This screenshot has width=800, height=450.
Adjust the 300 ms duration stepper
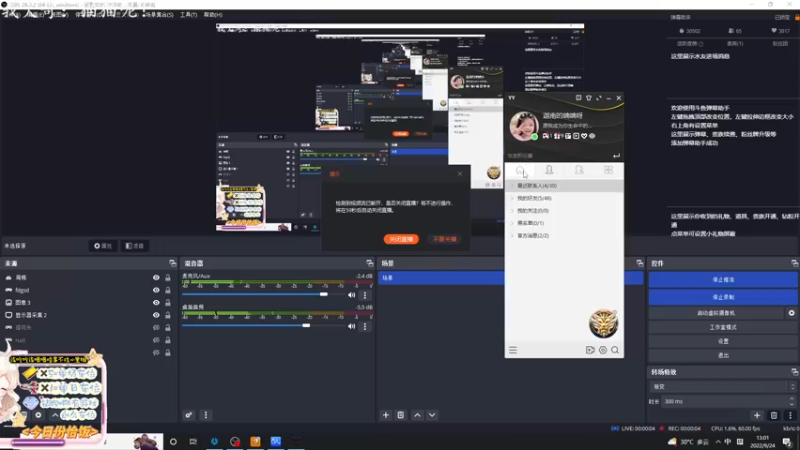coord(791,402)
